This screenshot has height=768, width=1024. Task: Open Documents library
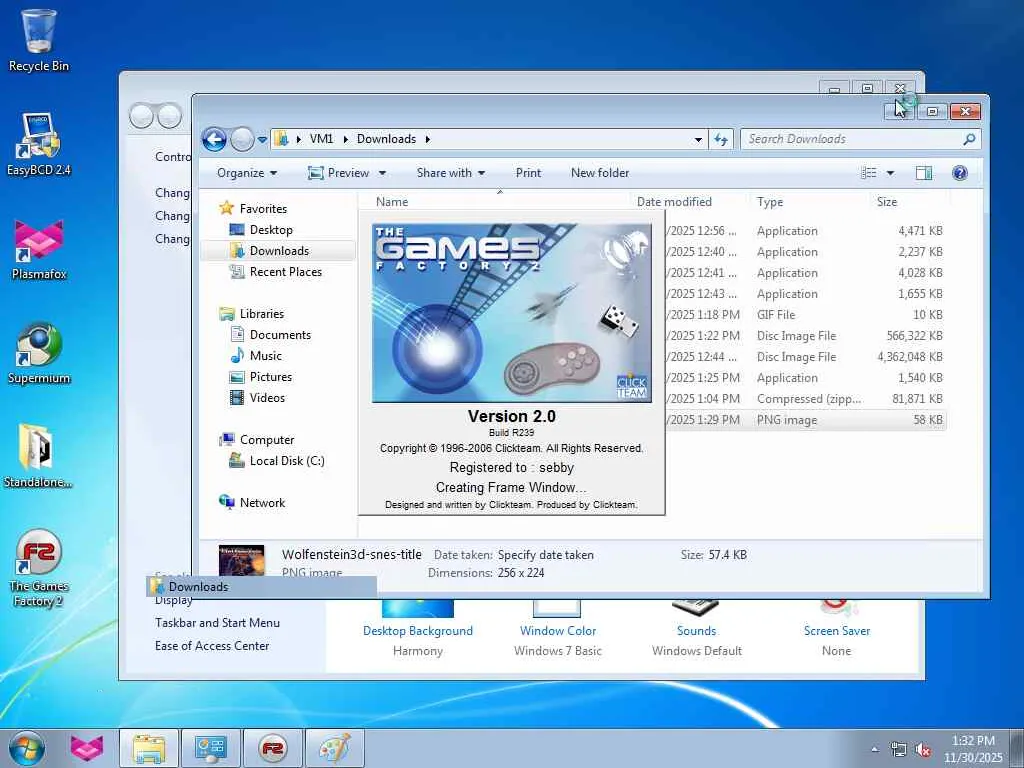click(x=280, y=334)
